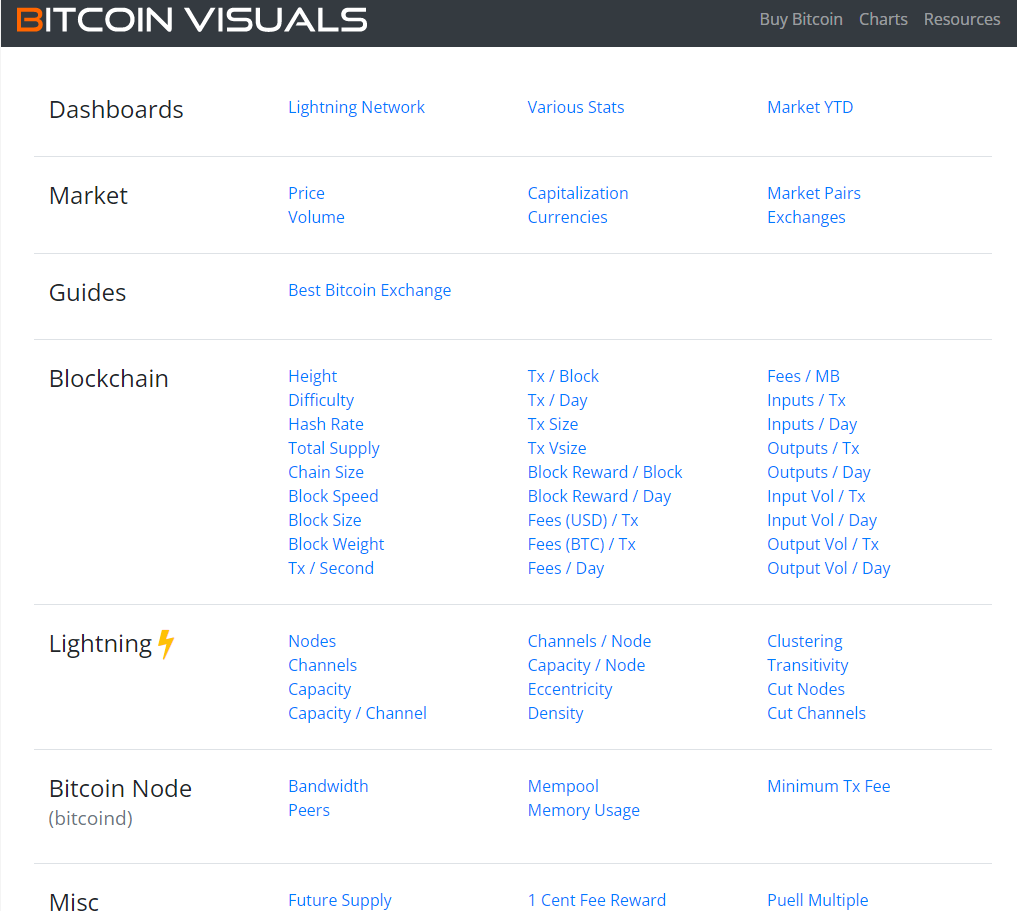Open Block Reward / Day link
Screen dimensions: 1017x911
coord(599,497)
